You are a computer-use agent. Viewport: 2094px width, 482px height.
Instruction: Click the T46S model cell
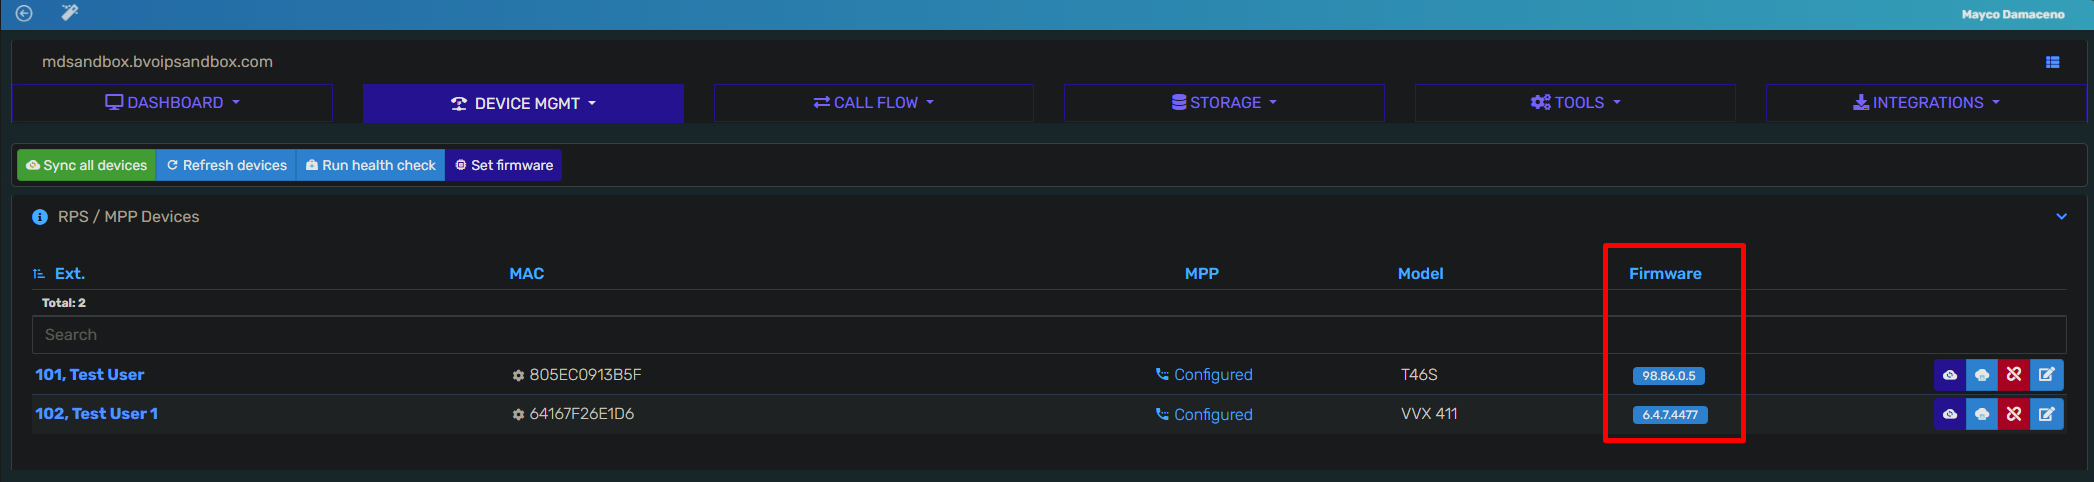(1419, 375)
